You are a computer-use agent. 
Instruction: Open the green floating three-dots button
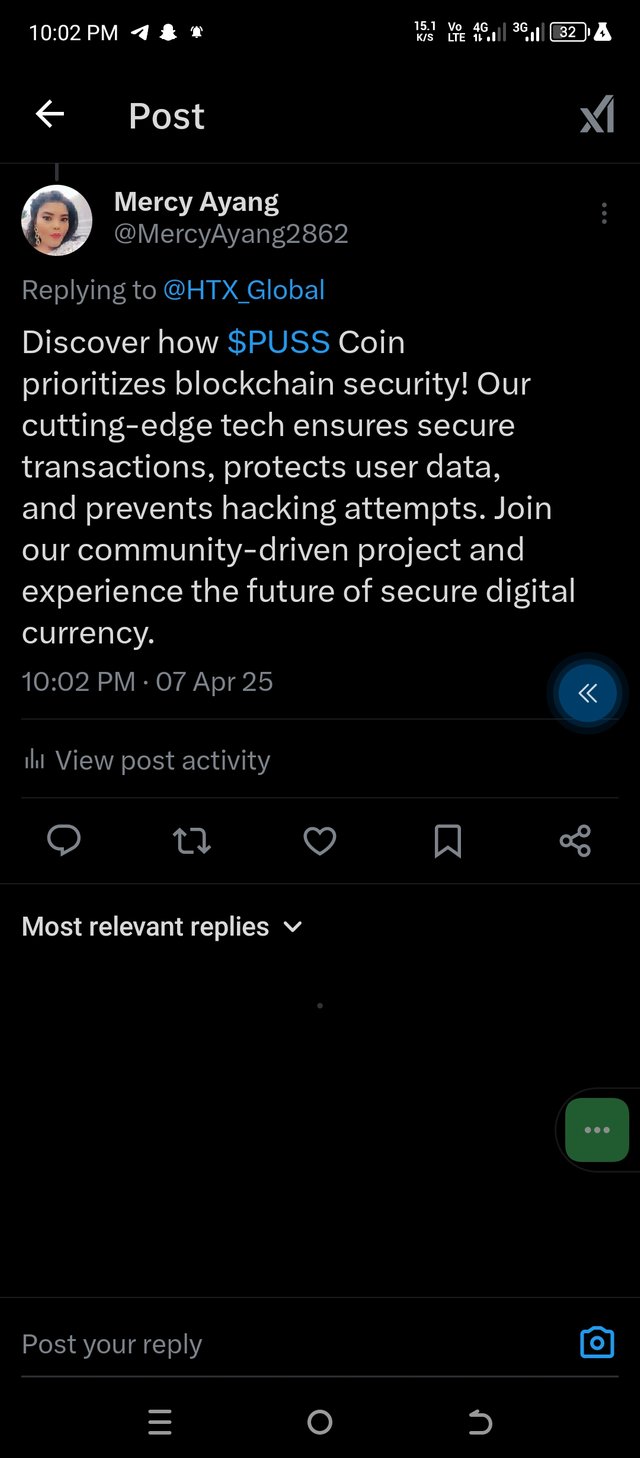point(597,1129)
